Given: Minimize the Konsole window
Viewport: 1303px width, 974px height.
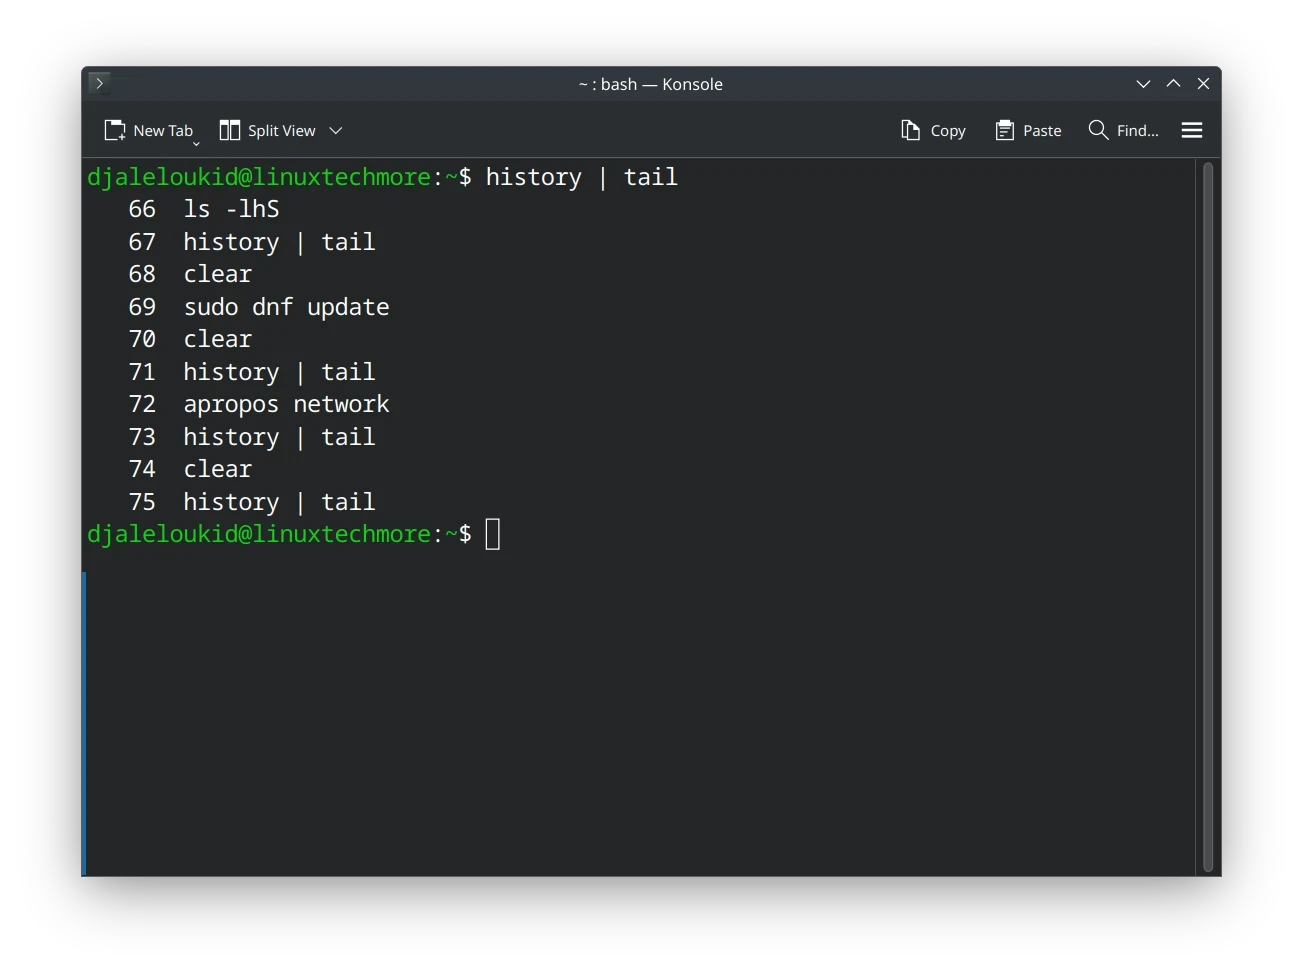Looking at the screenshot, I should tap(1143, 84).
